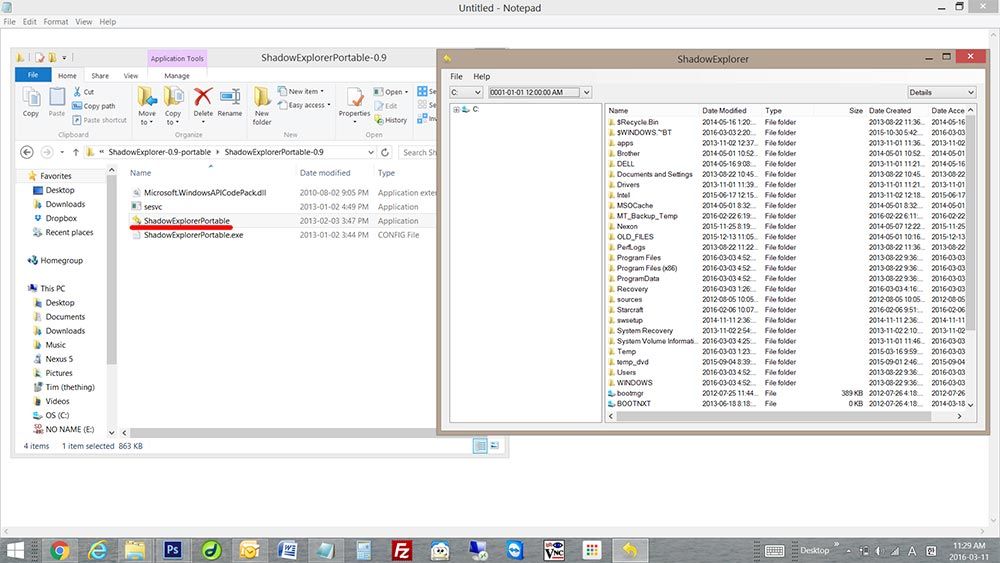Open the address bar history dropdown
This screenshot has width=1000, height=563.
click(x=371, y=152)
